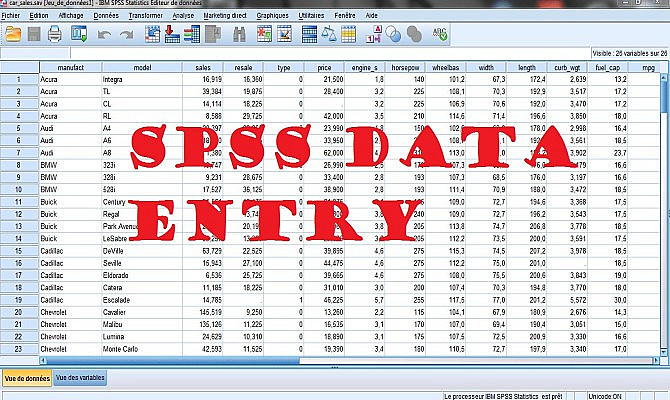Toggle value labels display icon
Screen dimensions: 670x400
[x=373, y=34]
